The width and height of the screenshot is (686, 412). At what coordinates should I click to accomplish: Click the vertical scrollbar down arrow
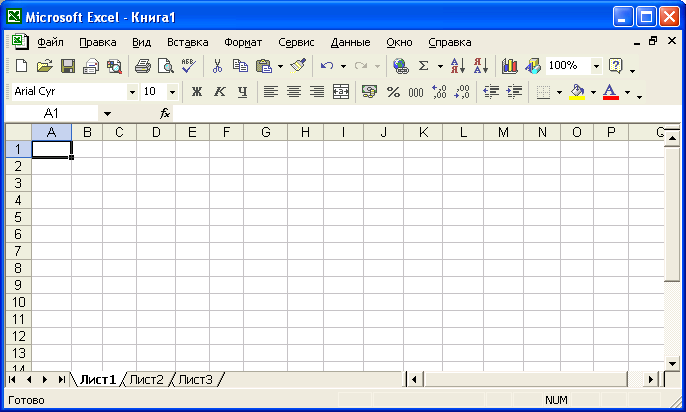coord(672,363)
